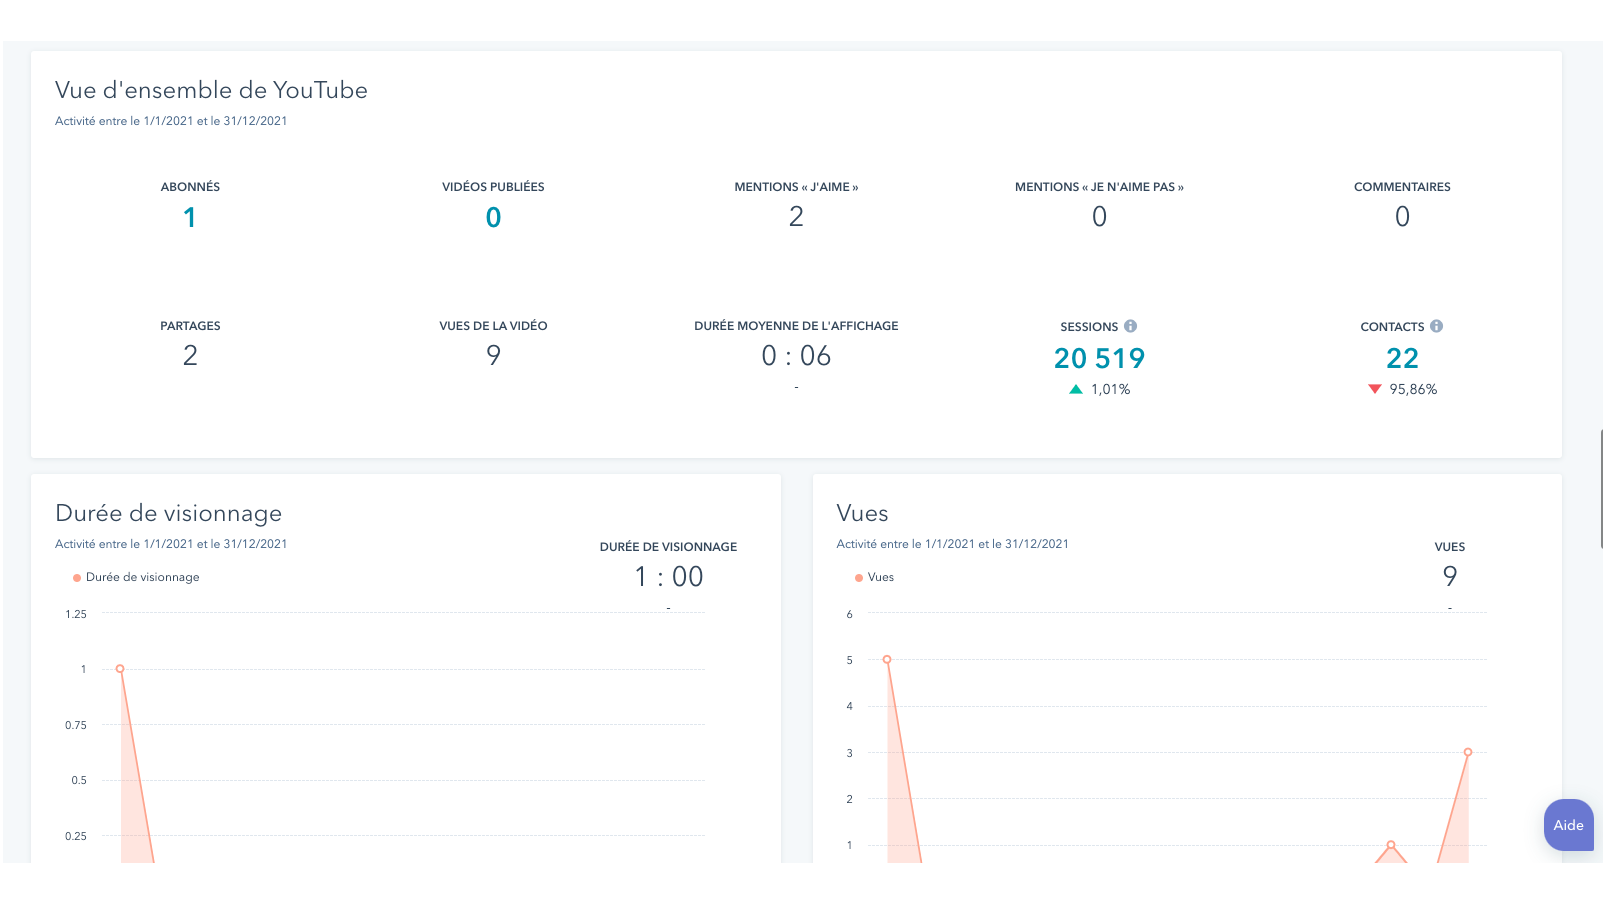Select the Vues chart point at value 3
Screen dimensions: 1607x904
[x=1468, y=752]
